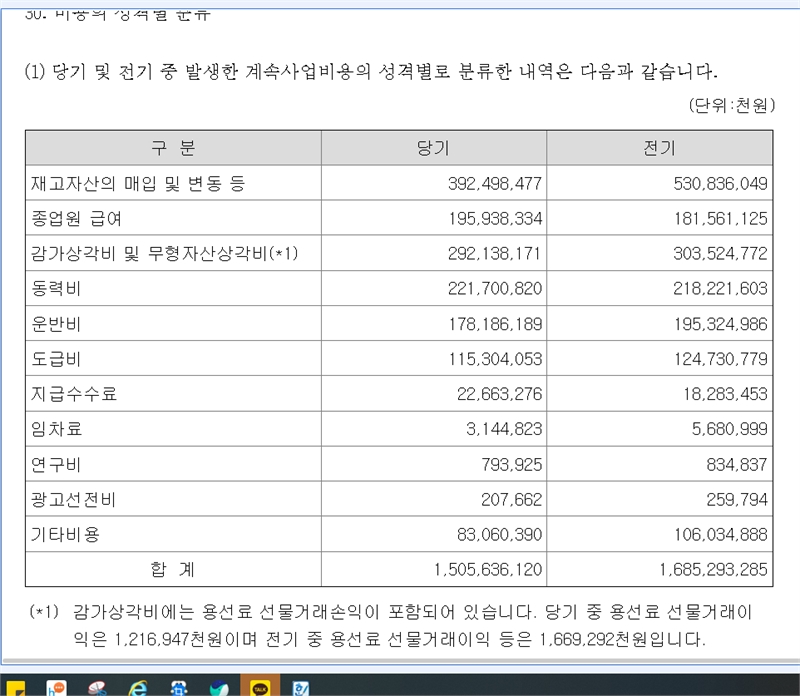This screenshot has width=800, height=696.
Task: Launch Internet Explorer from the taskbar
Action: point(138,688)
